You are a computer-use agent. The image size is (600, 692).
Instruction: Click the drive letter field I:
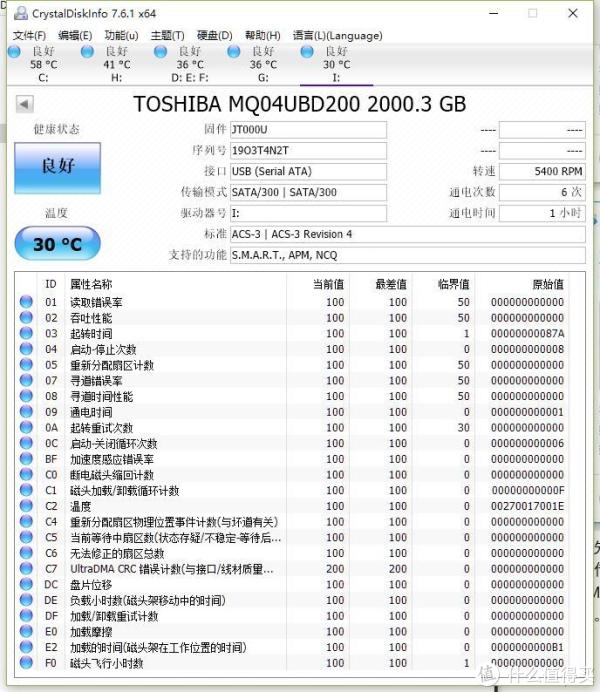click(308, 214)
